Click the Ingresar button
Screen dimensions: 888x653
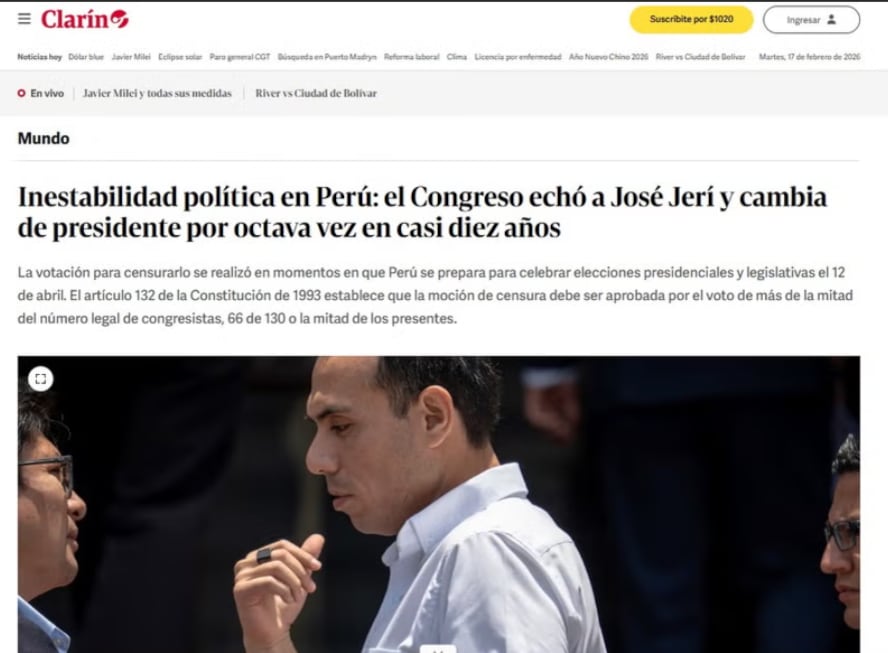(811, 20)
